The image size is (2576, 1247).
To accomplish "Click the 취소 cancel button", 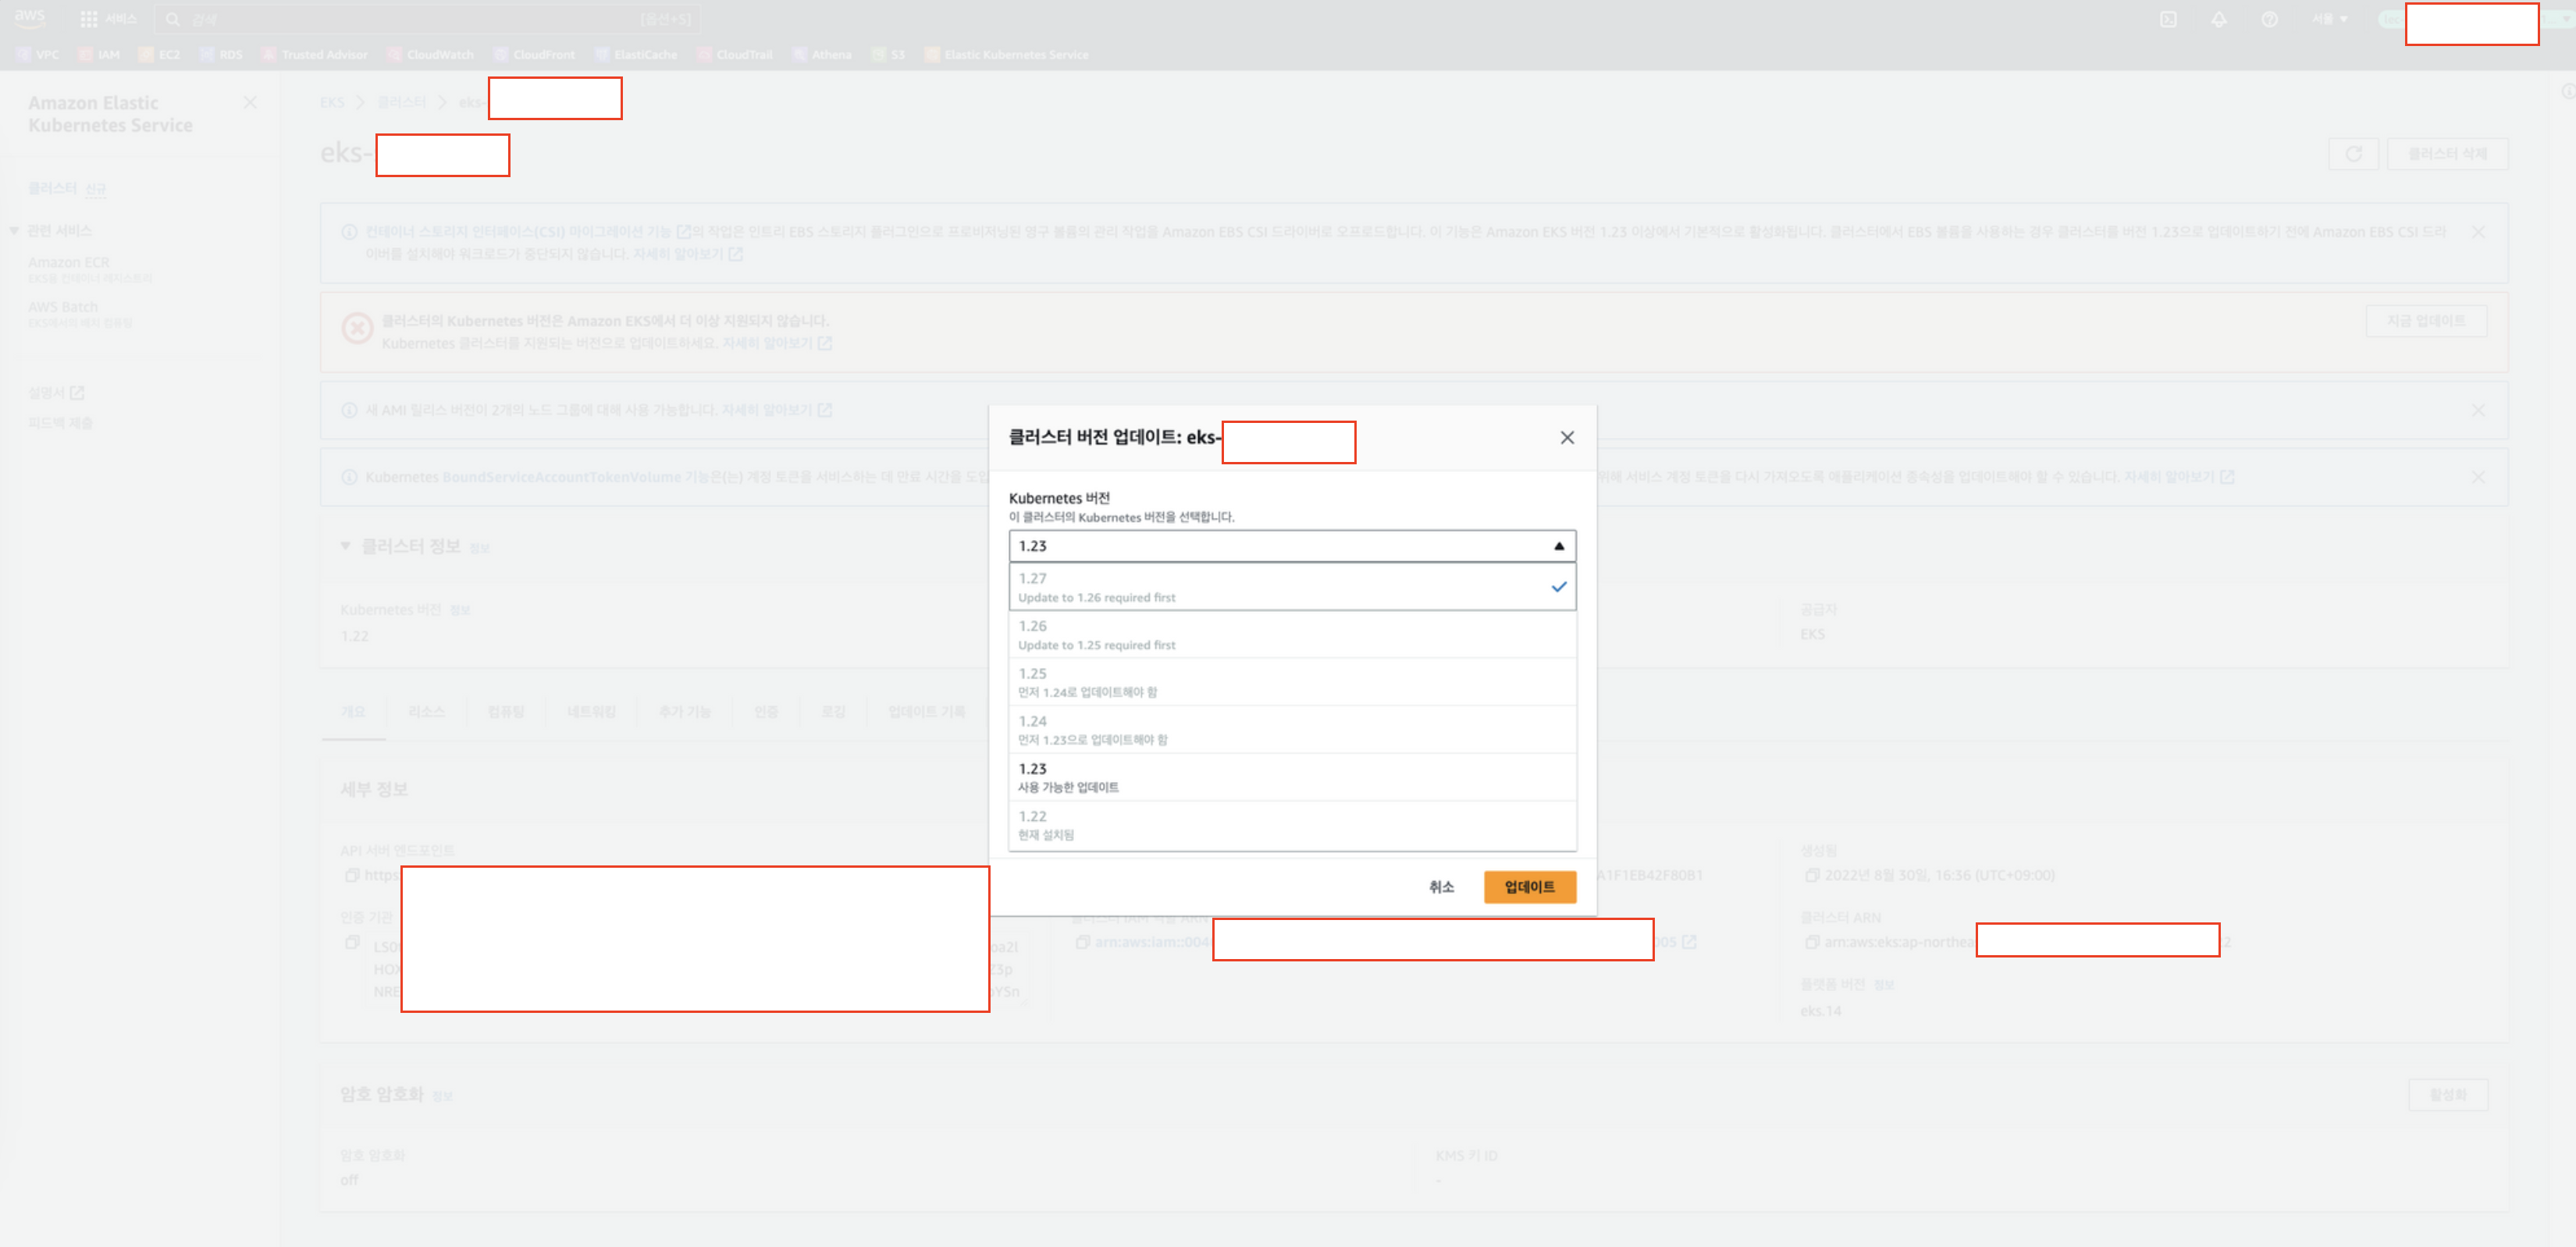I will 1440,887.
